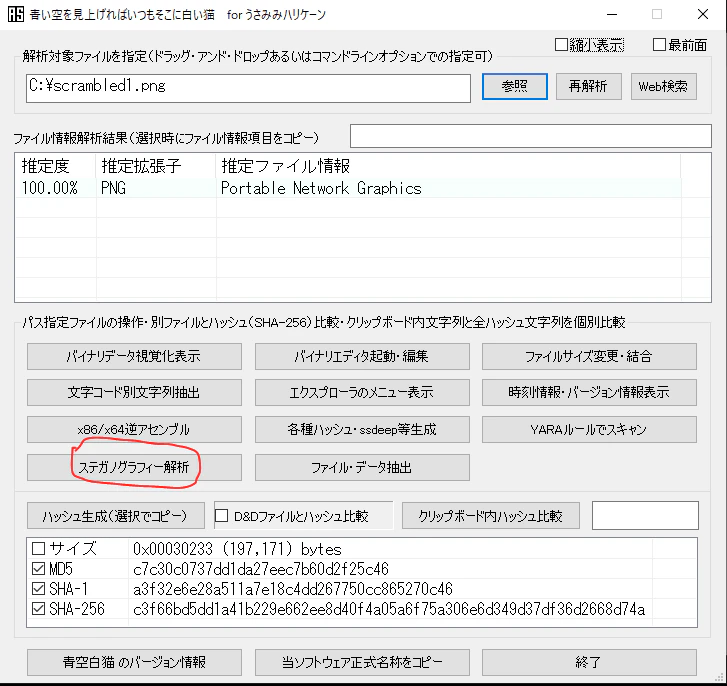Click the file path field C:¥scrambled1.png
The width and height of the screenshot is (727, 686).
point(249,88)
